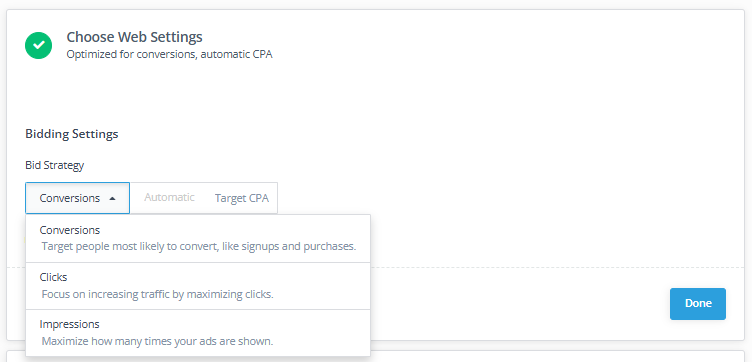The height and width of the screenshot is (362, 752).
Task: Click 'Focus on increasing traffic' description text
Action: [x=157, y=294]
